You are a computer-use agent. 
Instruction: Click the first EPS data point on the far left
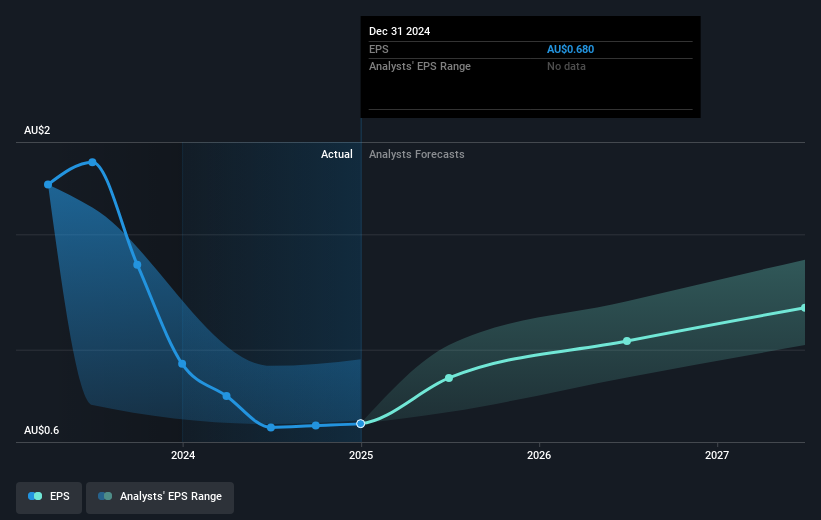pos(48,184)
